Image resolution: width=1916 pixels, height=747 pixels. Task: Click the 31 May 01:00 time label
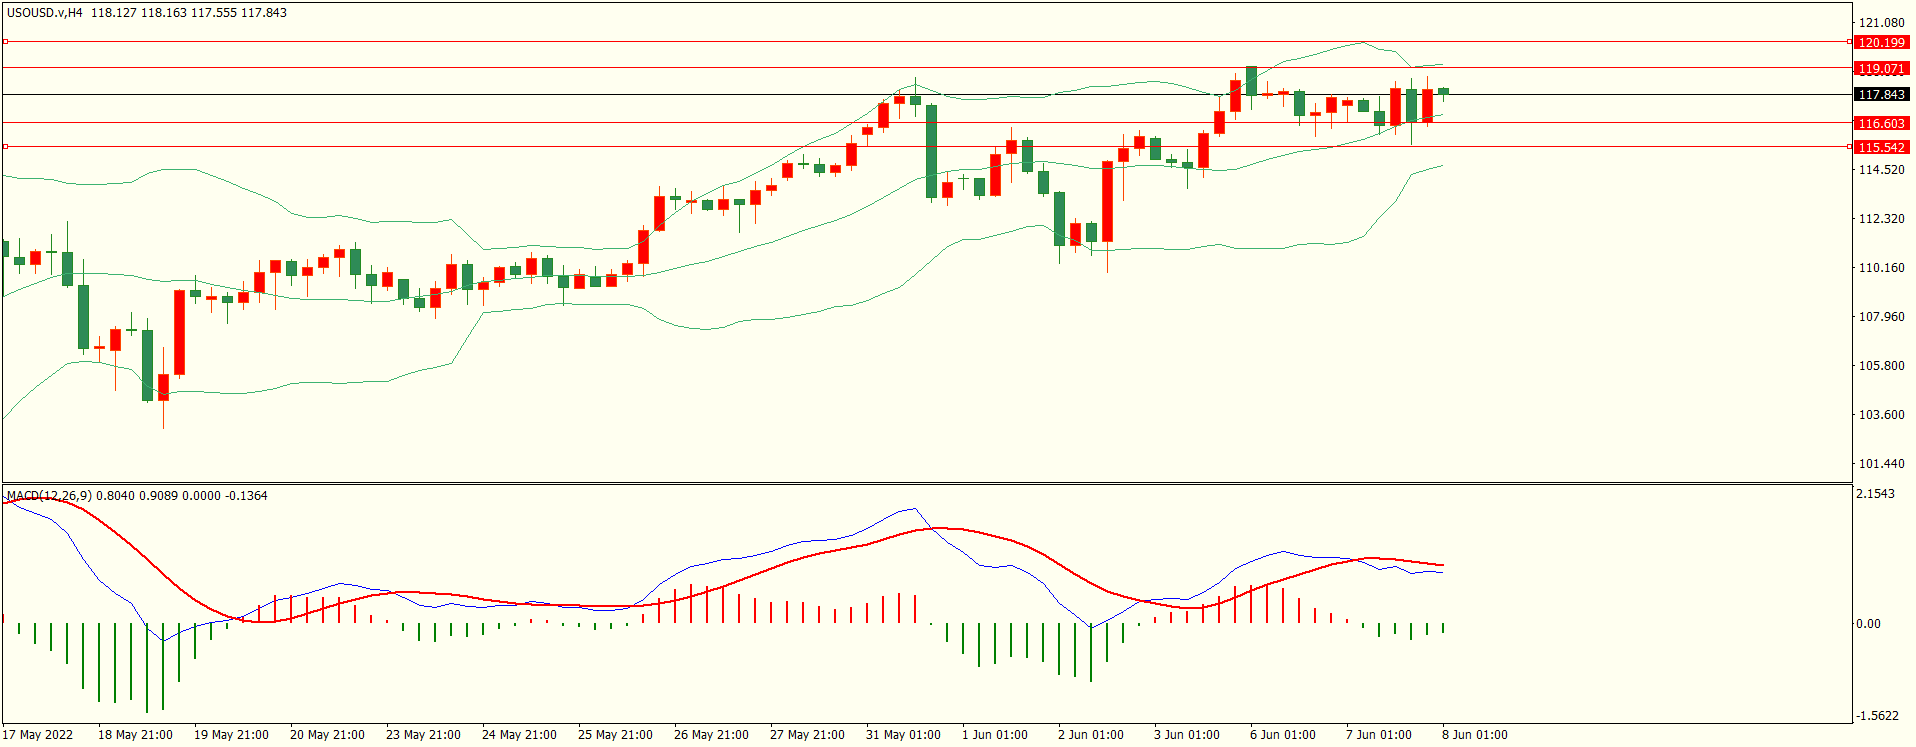pyautogui.click(x=903, y=735)
